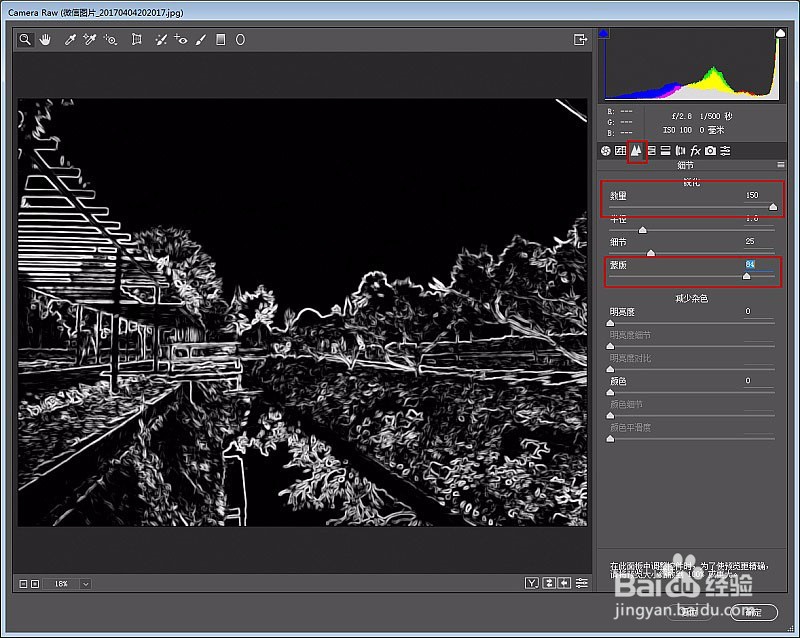Choose the White Balance eyedropper tool
The height and width of the screenshot is (638, 800).
coord(70,39)
